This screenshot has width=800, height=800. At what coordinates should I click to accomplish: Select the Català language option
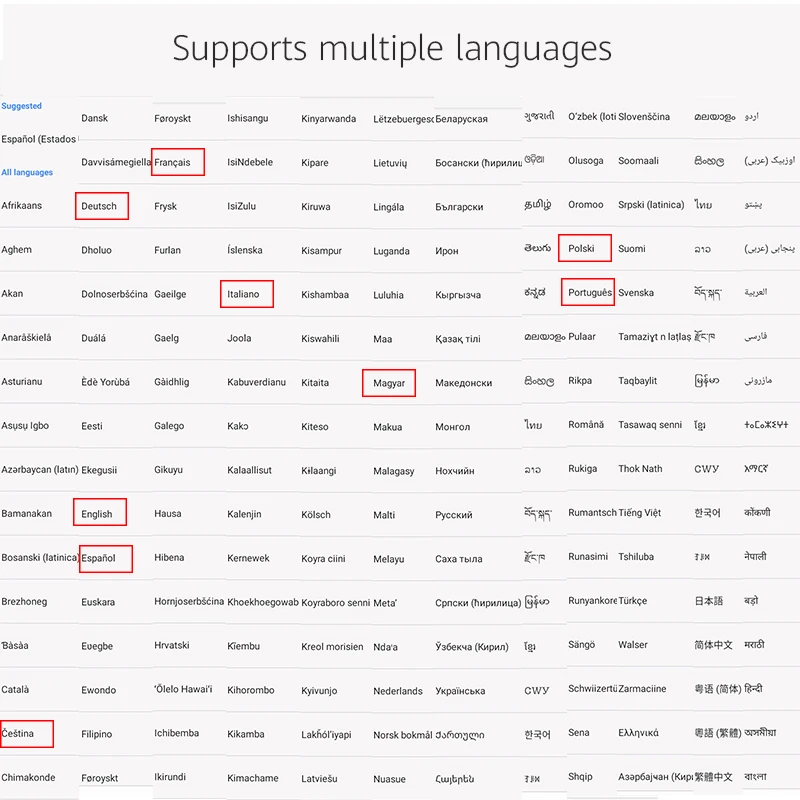pyautogui.click(x=15, y=689)
